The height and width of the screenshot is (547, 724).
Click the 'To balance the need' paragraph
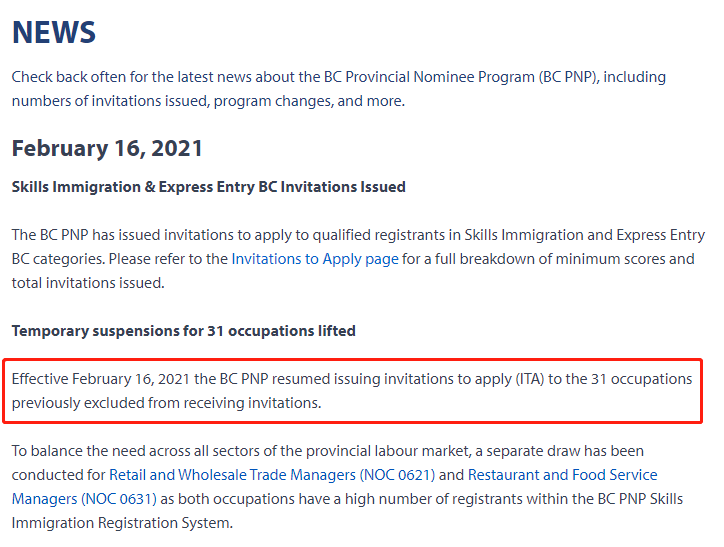coord(347,487)
